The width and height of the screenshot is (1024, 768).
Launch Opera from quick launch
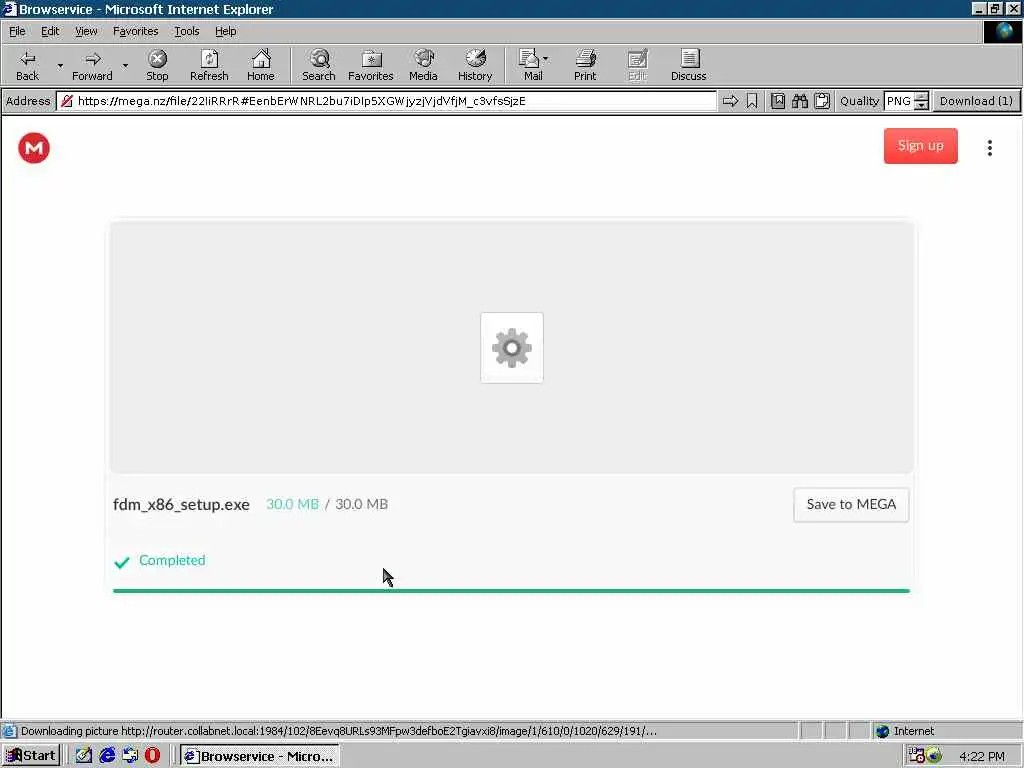(x=152, y=756)
